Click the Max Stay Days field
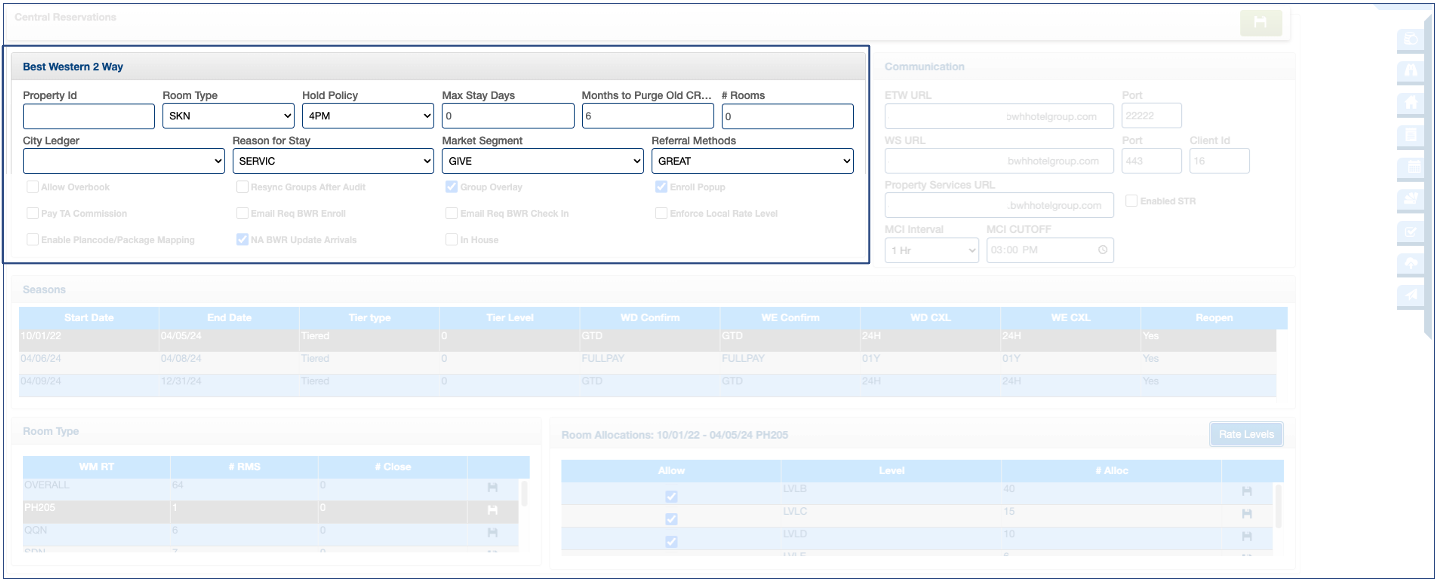The image size is (1439, 582). tap(508, 116)
